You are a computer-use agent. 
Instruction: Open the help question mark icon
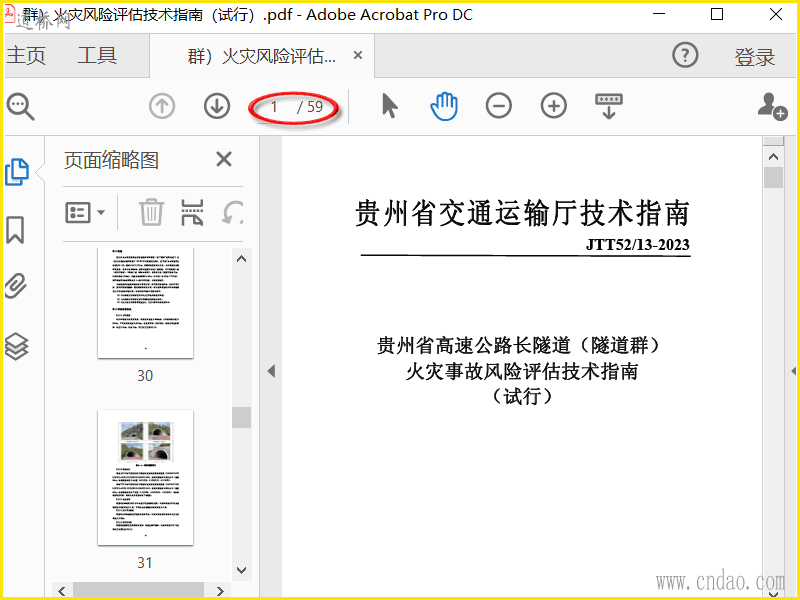(685, 55)
